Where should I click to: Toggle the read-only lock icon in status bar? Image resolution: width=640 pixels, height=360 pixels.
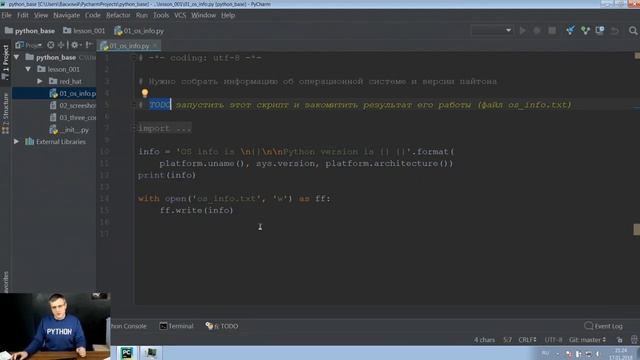pyautogui.click(x=620, y=340)
